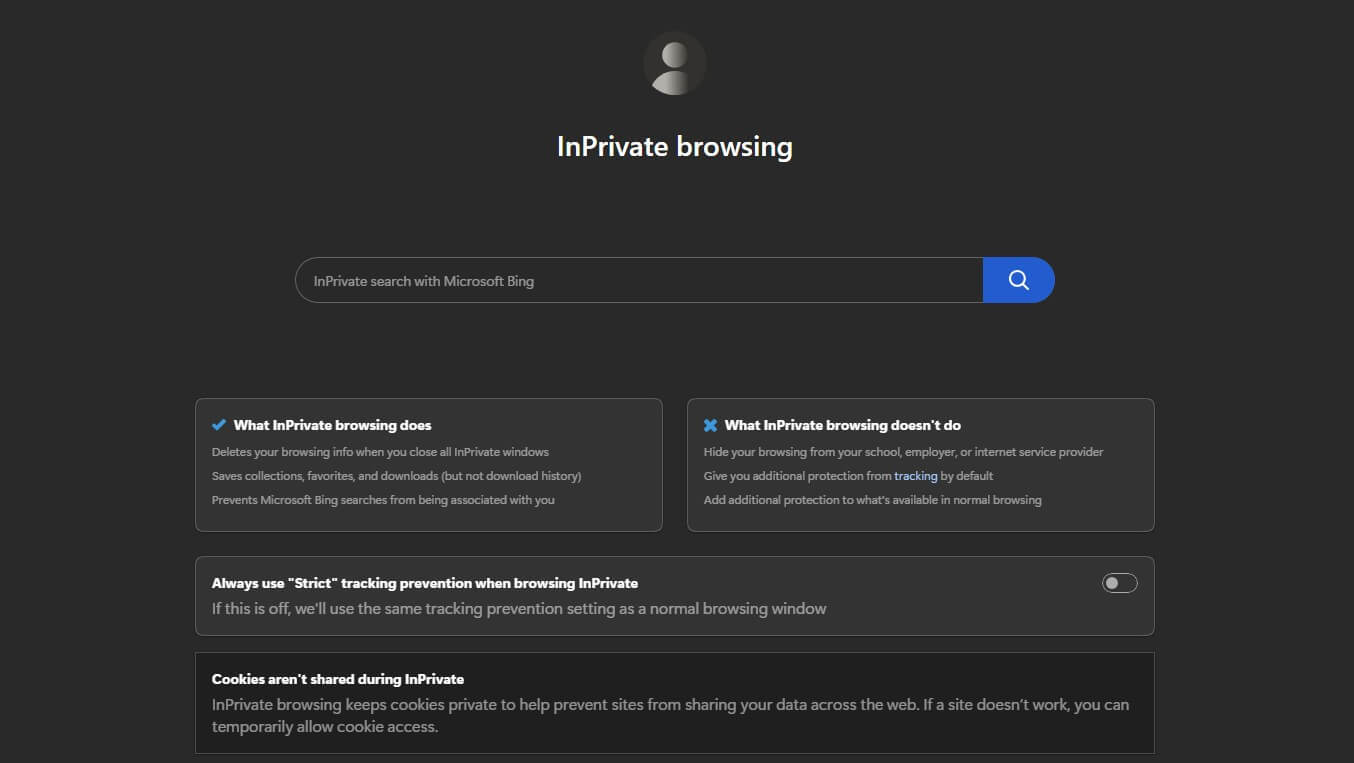Click the InPrivate profile avatar icon
Image resolution: width=1354 pixels, height=763 pixels.
point(675,63)
